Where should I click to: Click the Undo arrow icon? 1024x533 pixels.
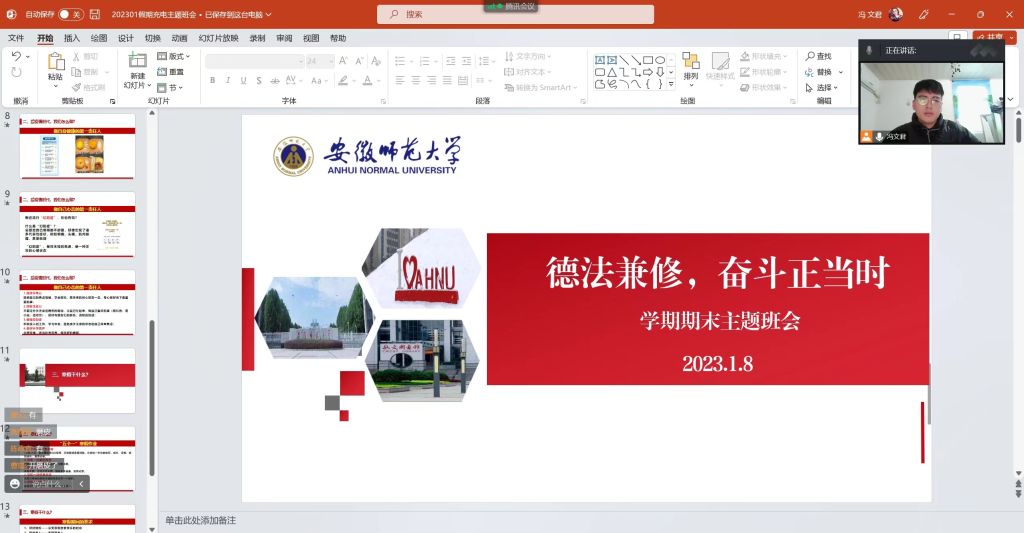[16, 57]
